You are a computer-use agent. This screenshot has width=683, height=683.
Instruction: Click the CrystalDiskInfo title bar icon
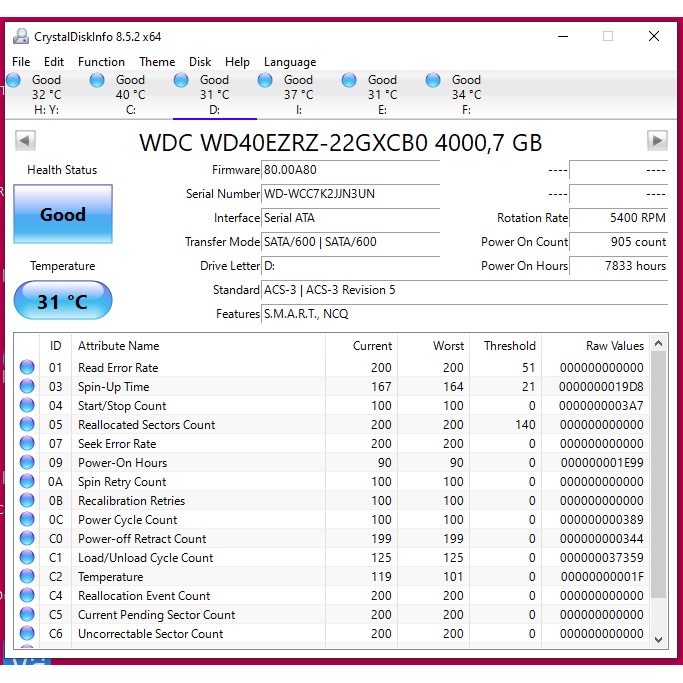click(20, 36)
